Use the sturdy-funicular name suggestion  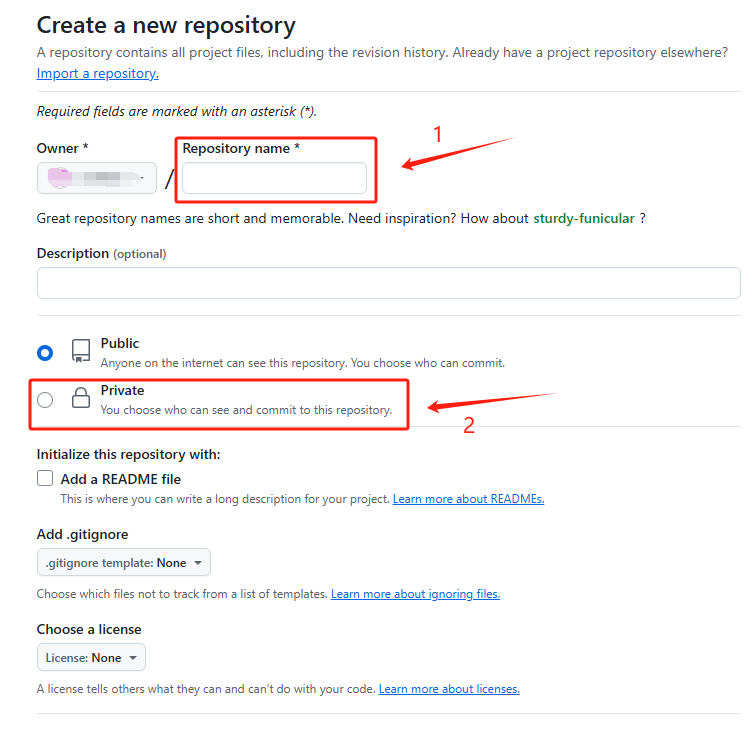[x=584, y=219]
